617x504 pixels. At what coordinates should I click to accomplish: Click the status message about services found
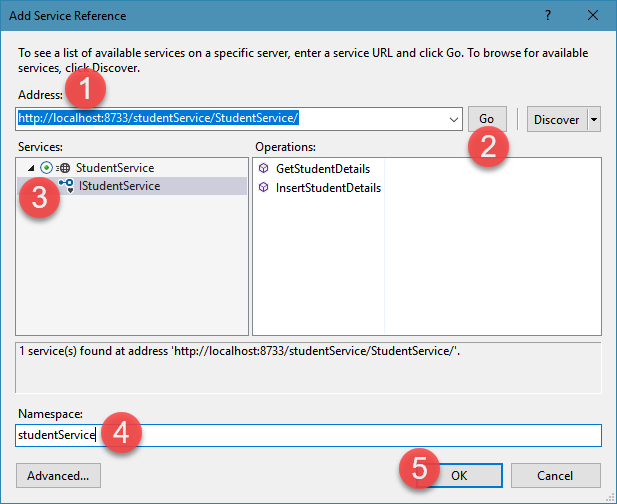coord(239,351)
